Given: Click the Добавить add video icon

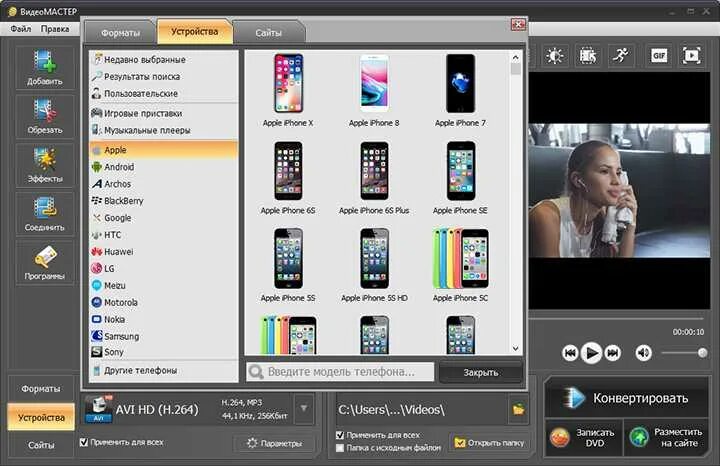Looking at the screenshot, I should point(45,67).
